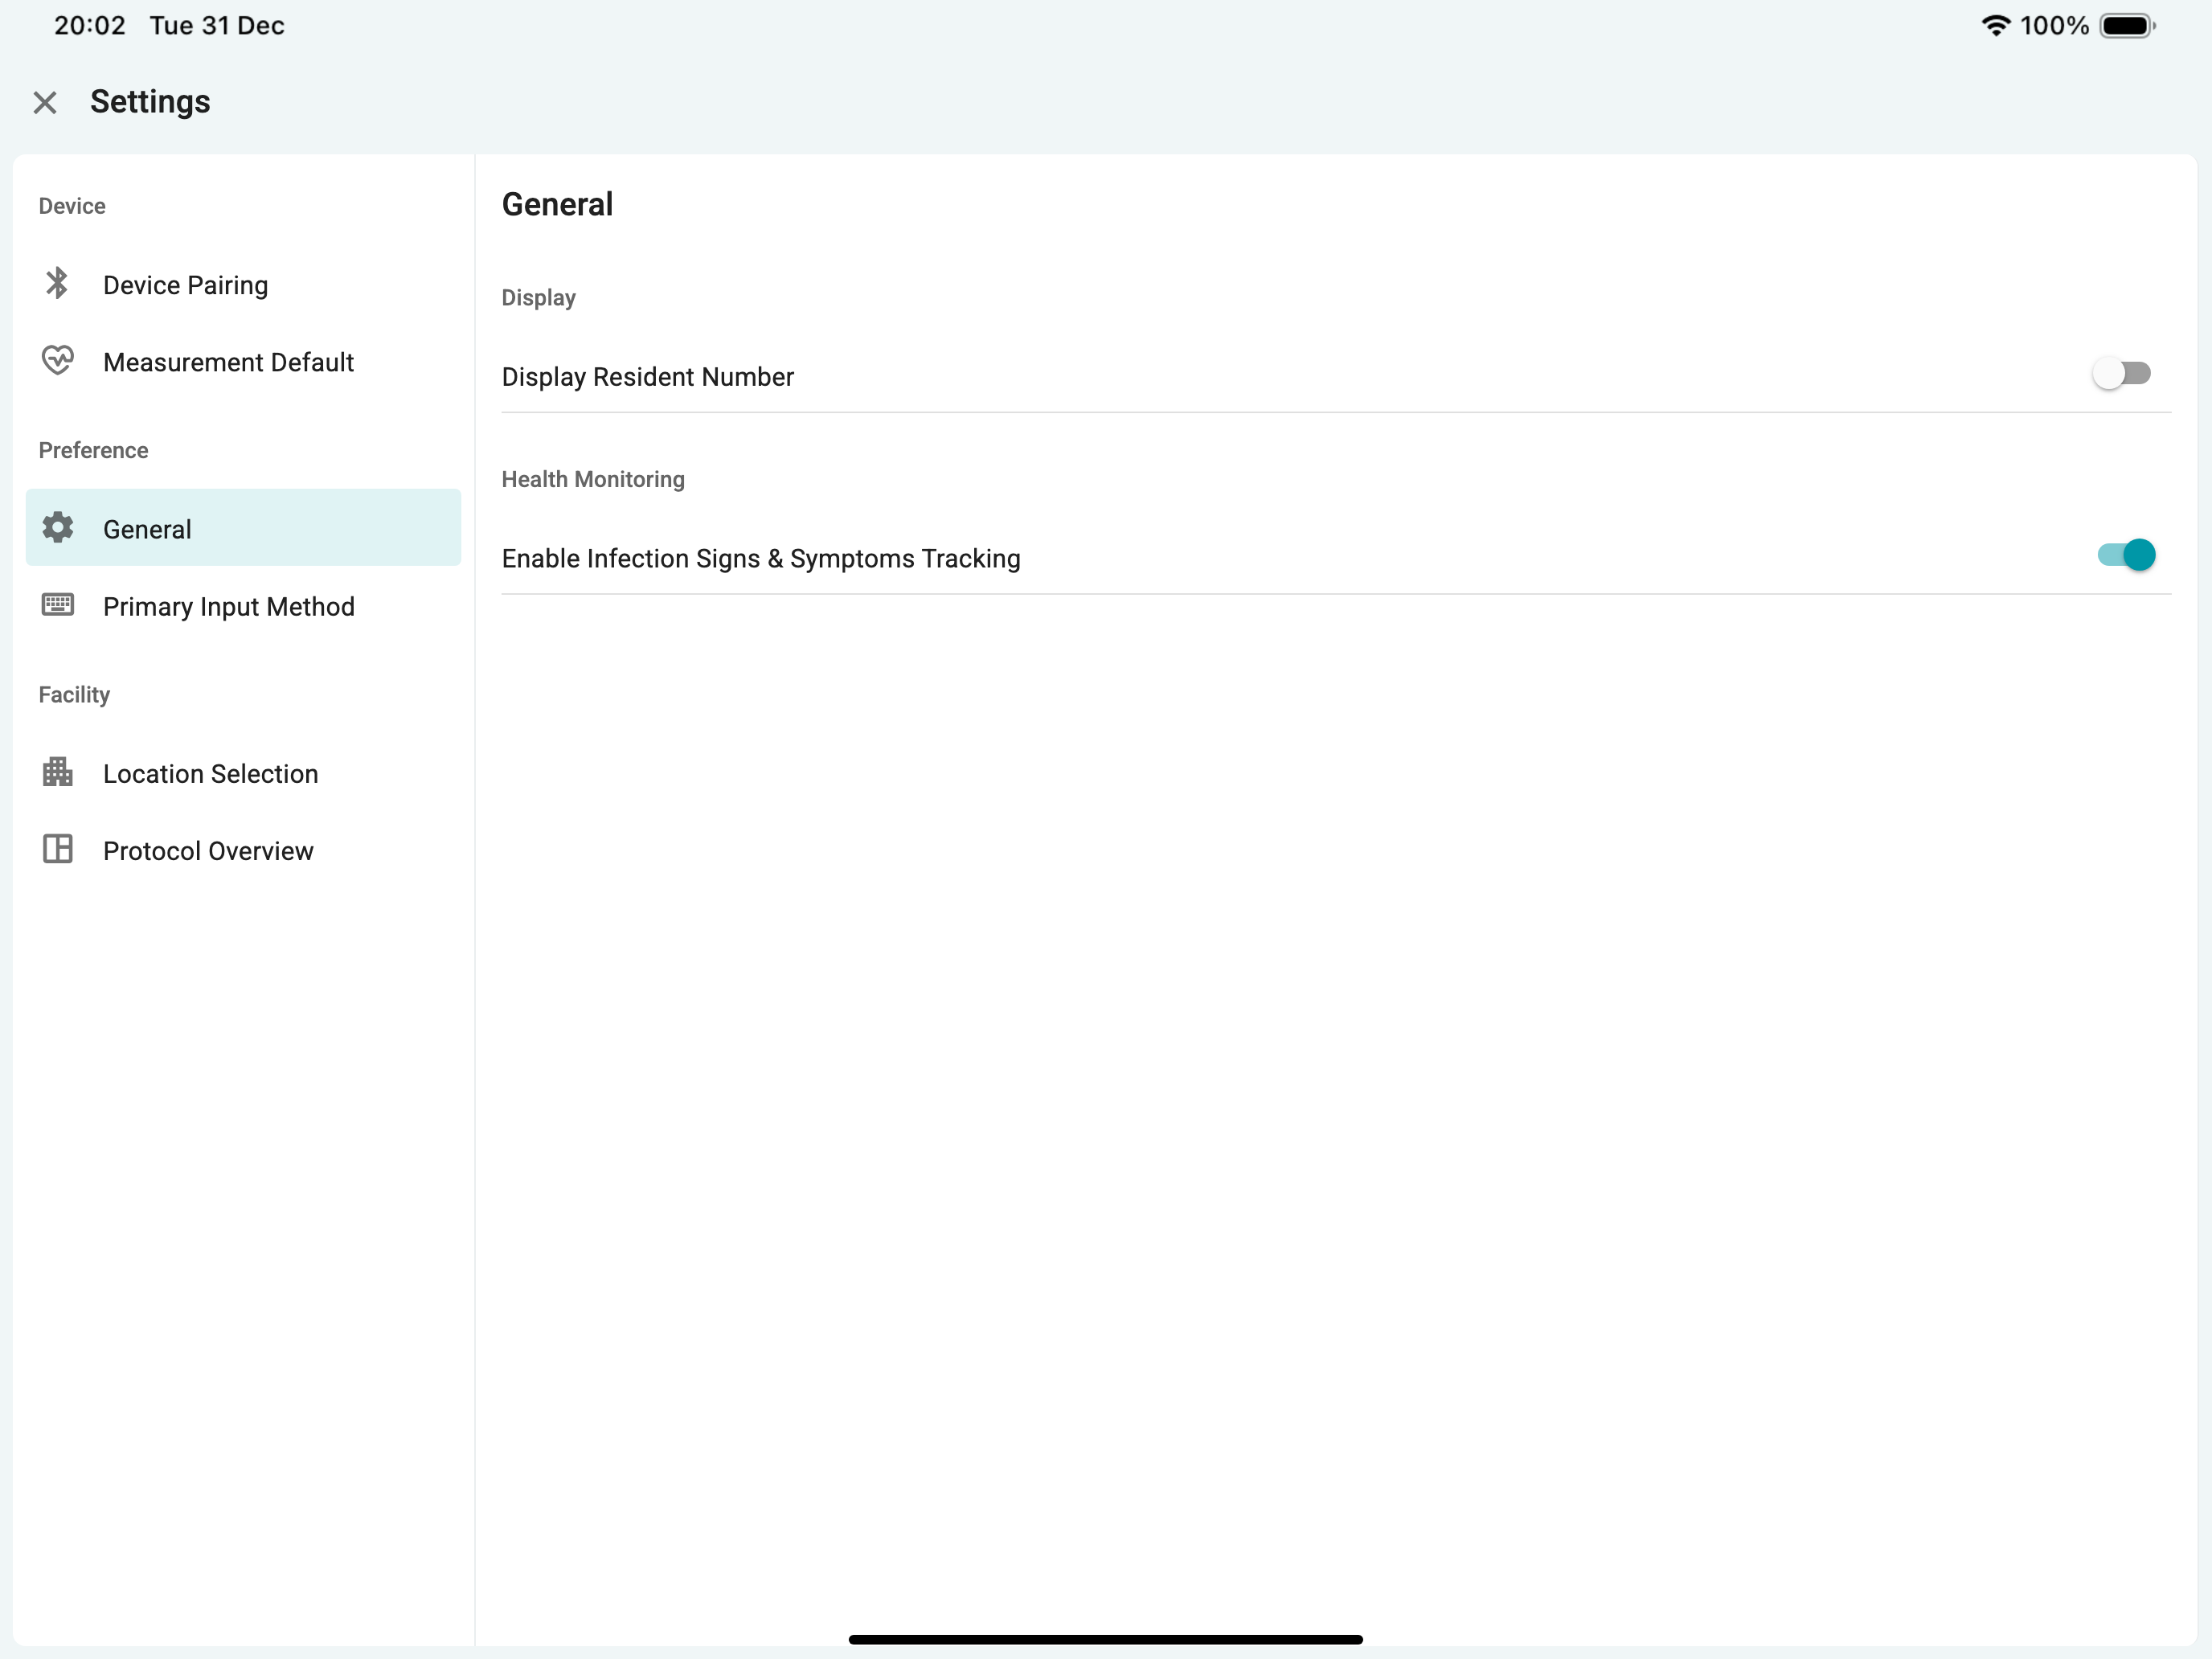Open Device Pairing settings
Image resolution: width=2212 pixels, height=1659 pixels.
click(243, 285)
